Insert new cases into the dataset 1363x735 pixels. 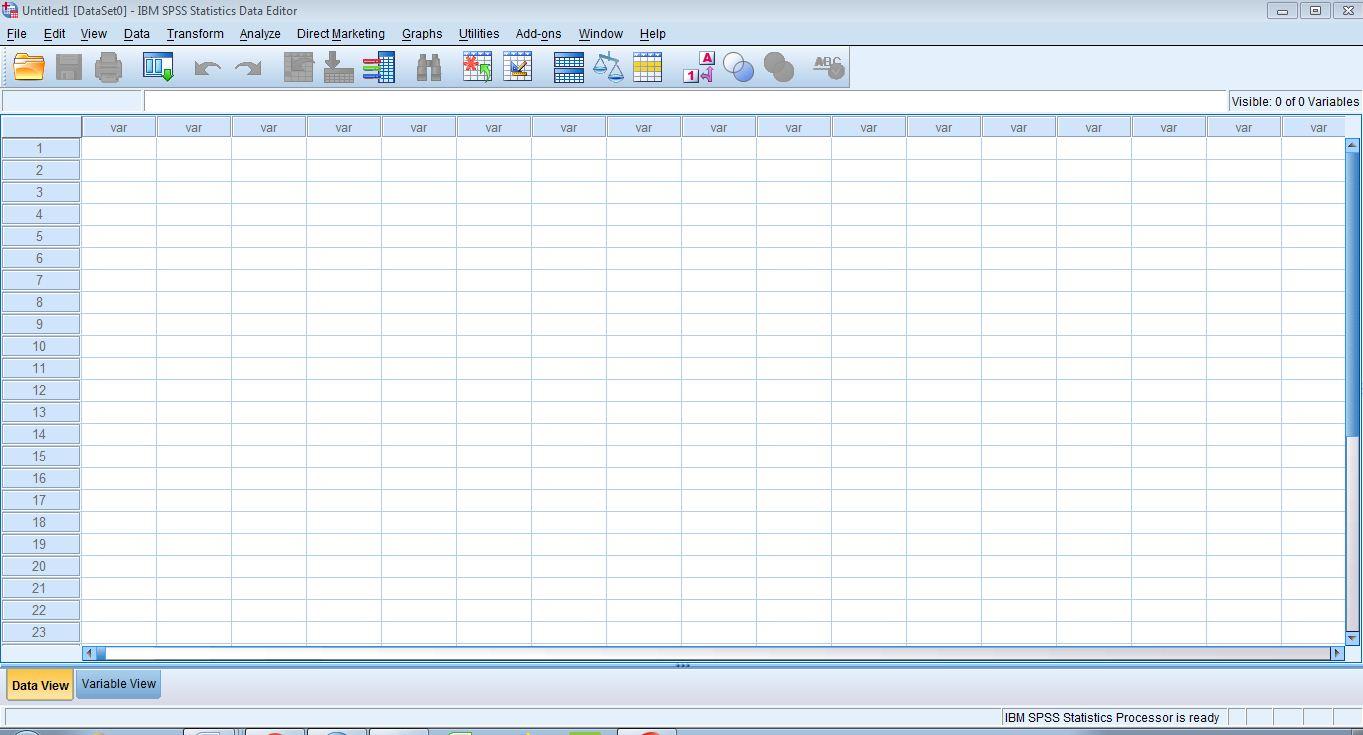point(477,66)
